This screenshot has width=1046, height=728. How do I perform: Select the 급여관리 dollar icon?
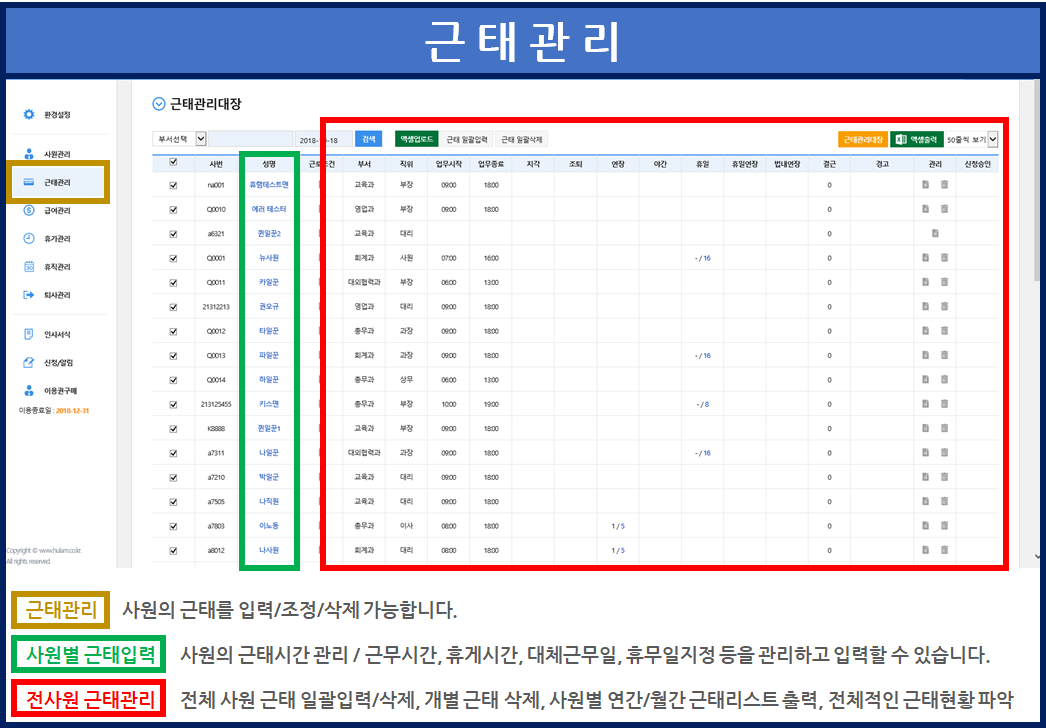click(x=29, y=211)
